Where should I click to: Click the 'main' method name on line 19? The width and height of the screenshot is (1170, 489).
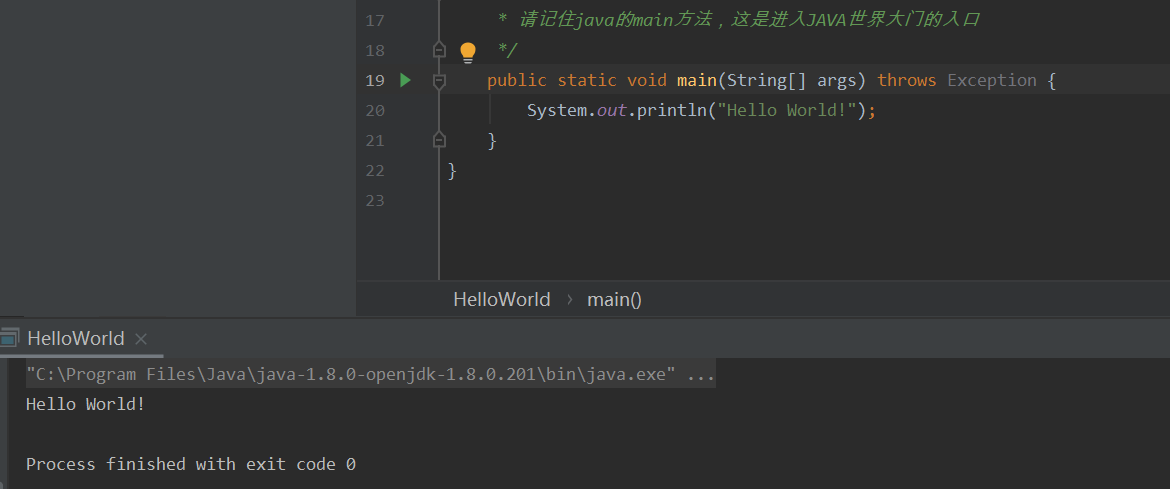(x=696, y=80)
